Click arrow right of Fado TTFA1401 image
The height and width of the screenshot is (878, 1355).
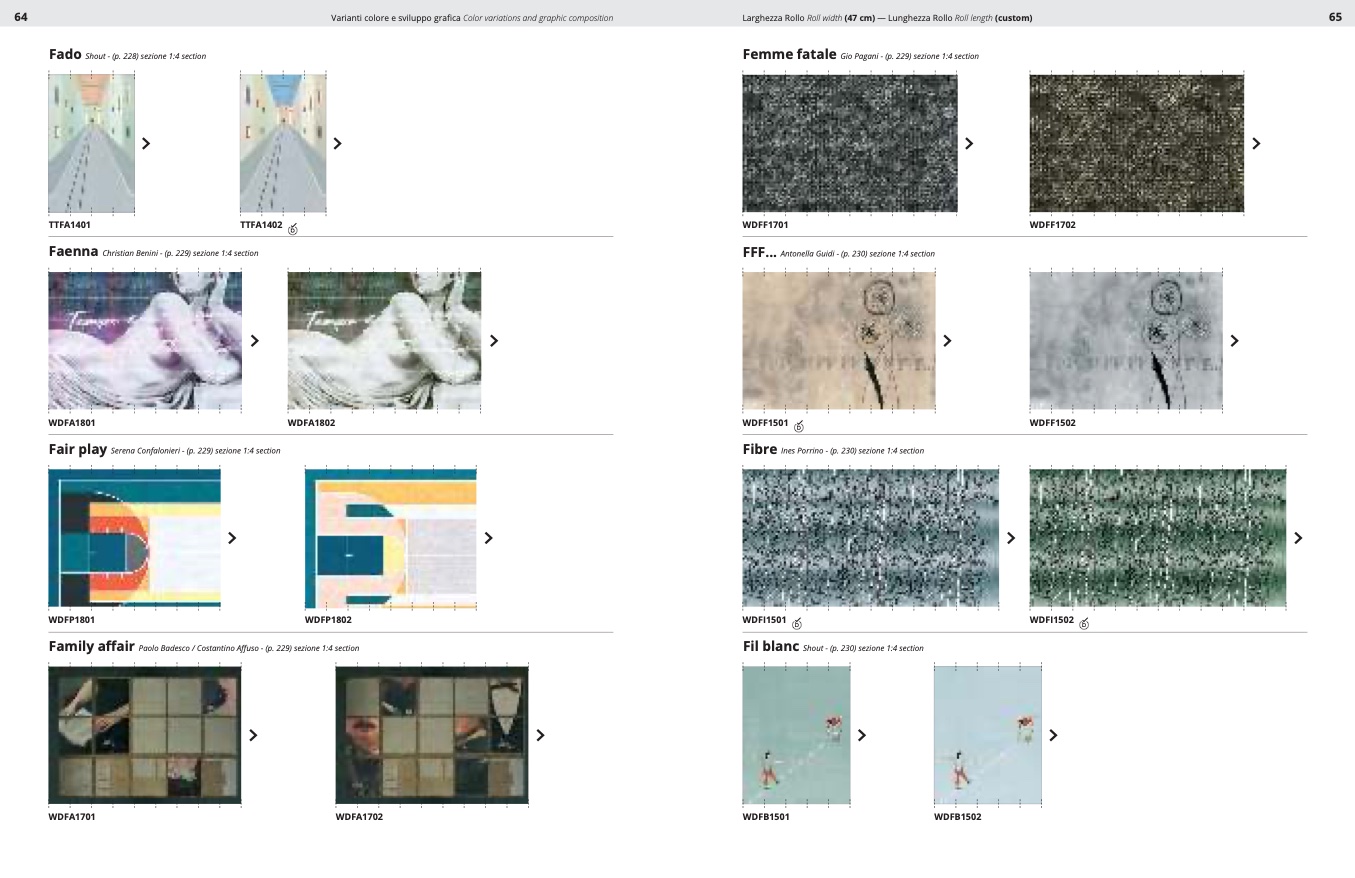(x=146, y=143)
